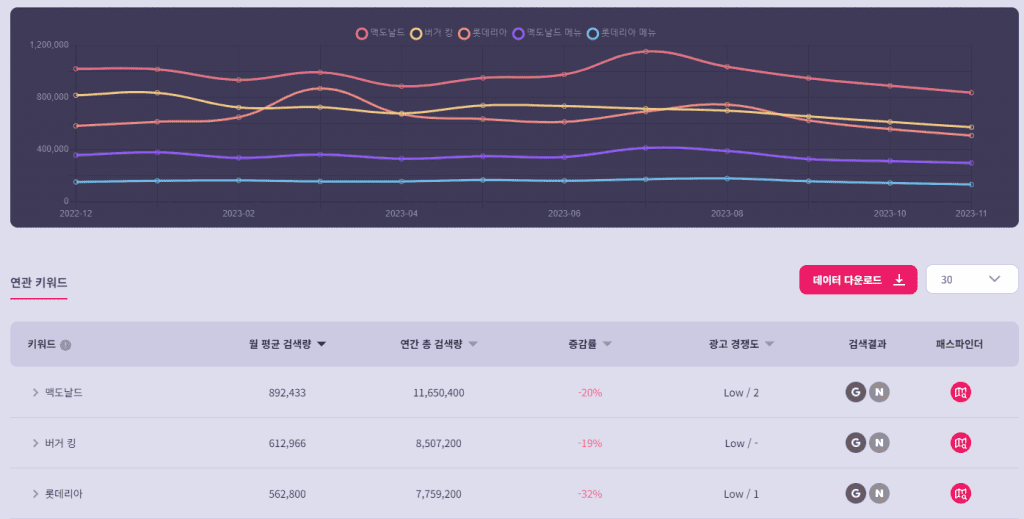Toggle 맥도날드 series in chart legend
1024x519 pixels.
[x=380, y=33]
